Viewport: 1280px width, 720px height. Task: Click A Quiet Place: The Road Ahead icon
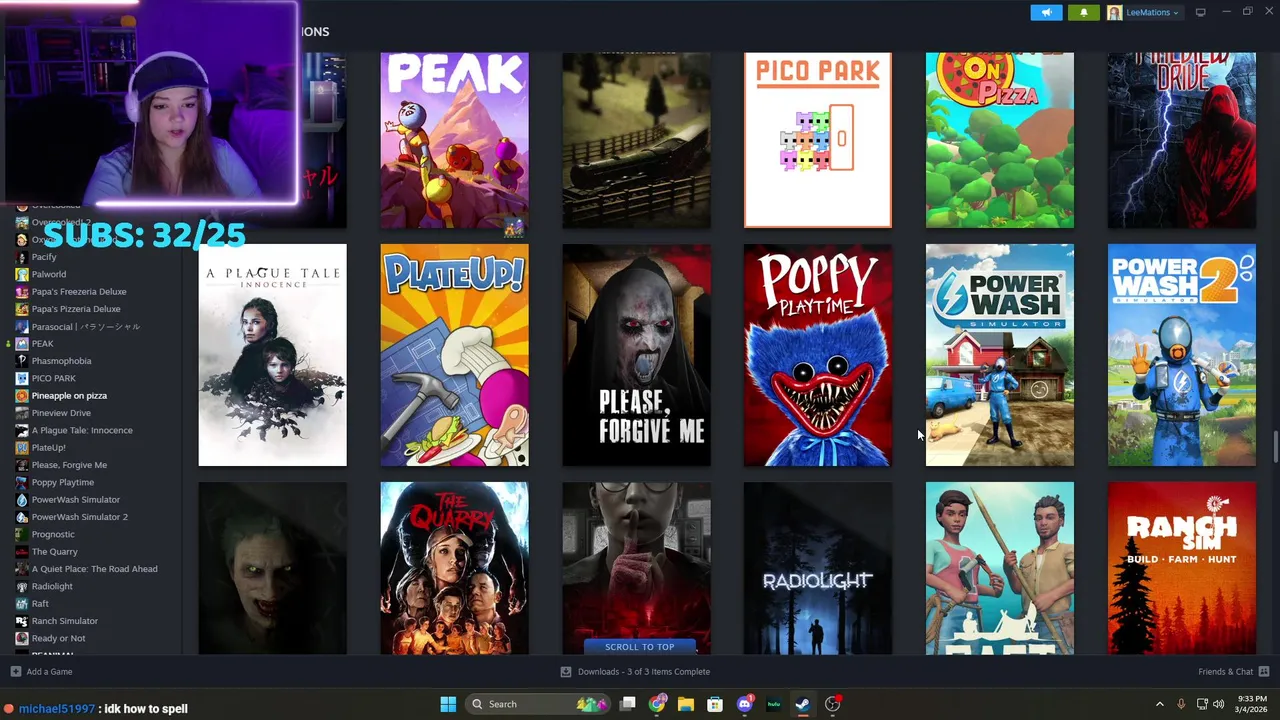22,569
